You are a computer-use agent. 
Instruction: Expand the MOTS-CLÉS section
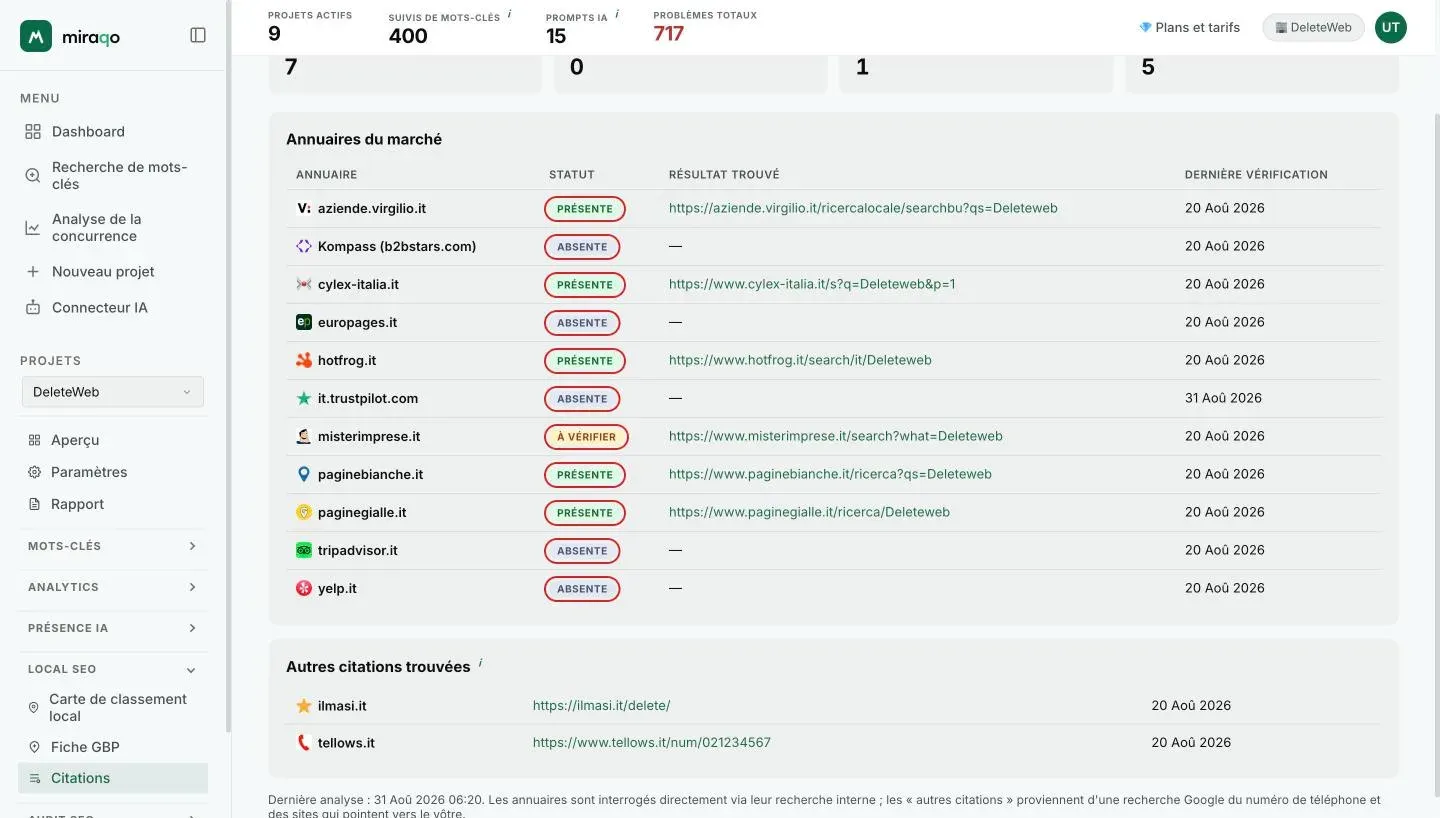[x=113, y=546]
